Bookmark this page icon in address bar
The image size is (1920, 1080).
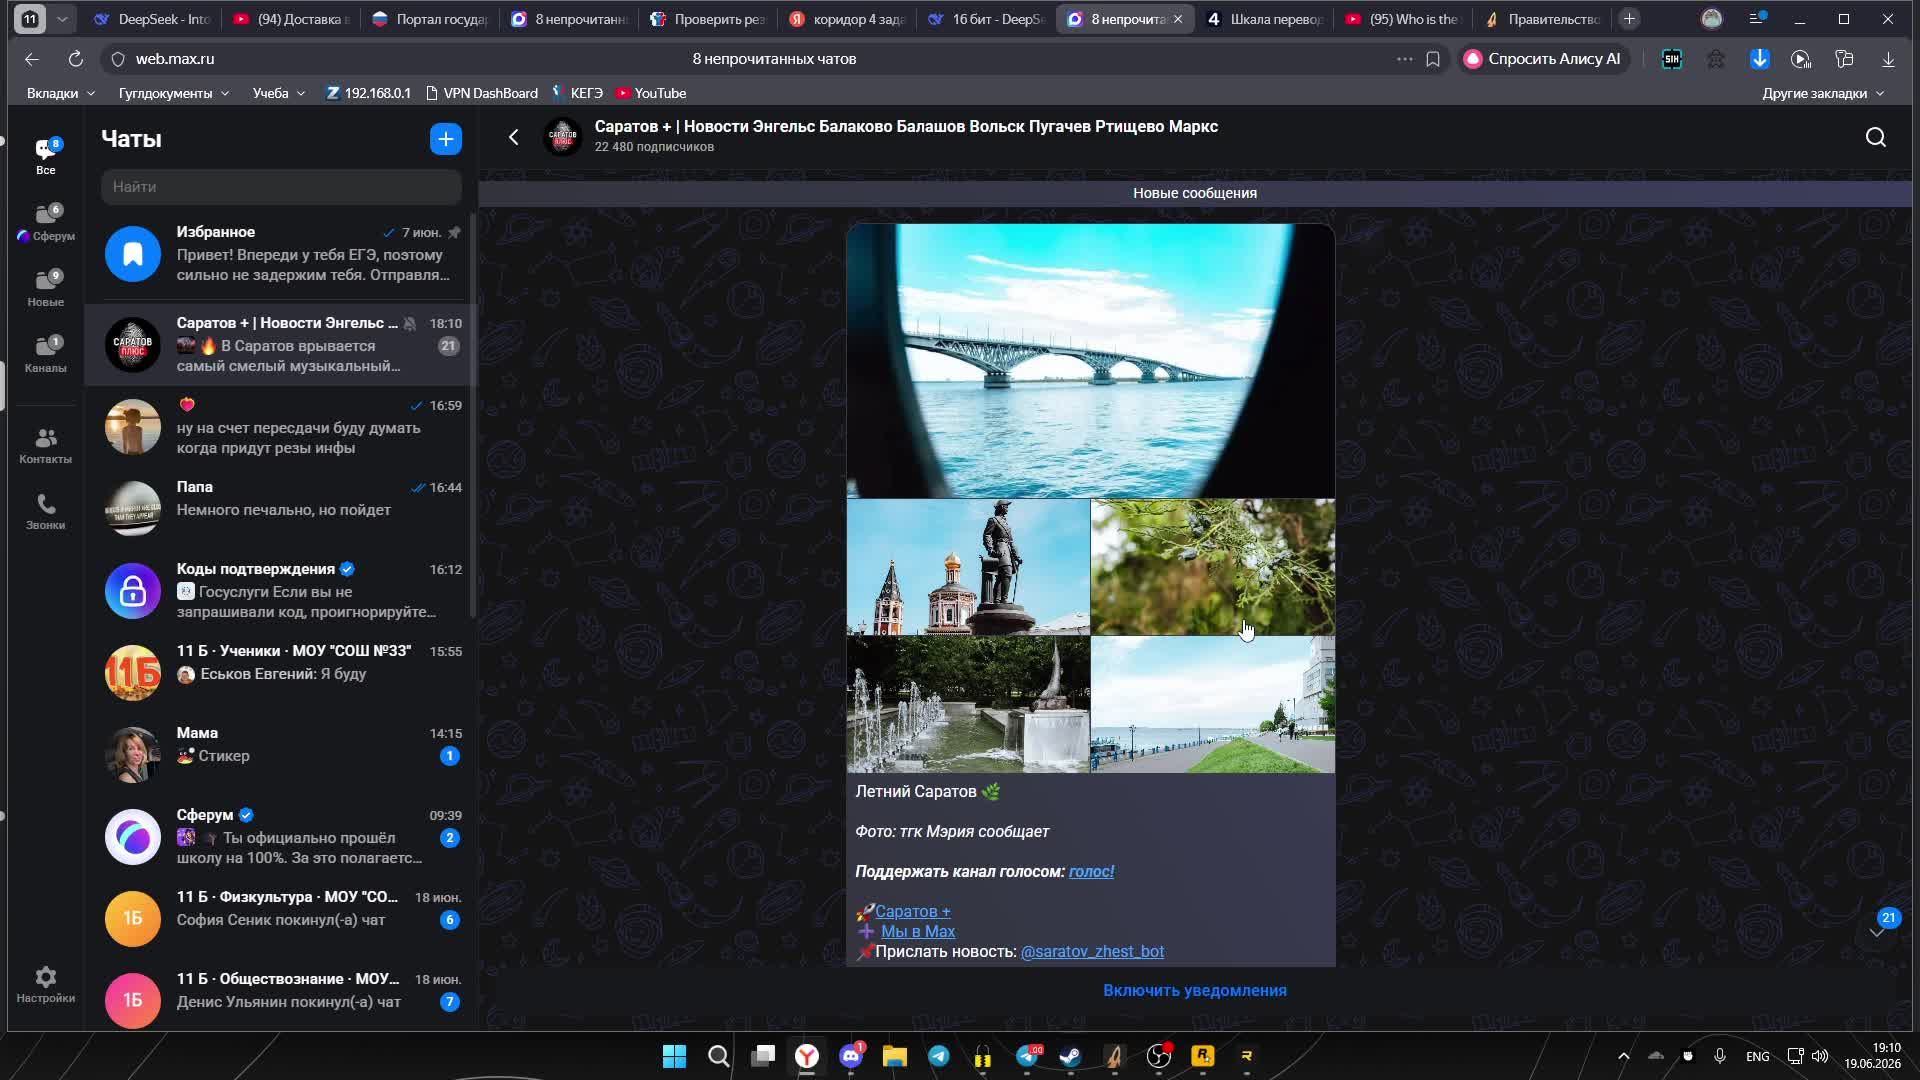click(x=1433, y=59)
